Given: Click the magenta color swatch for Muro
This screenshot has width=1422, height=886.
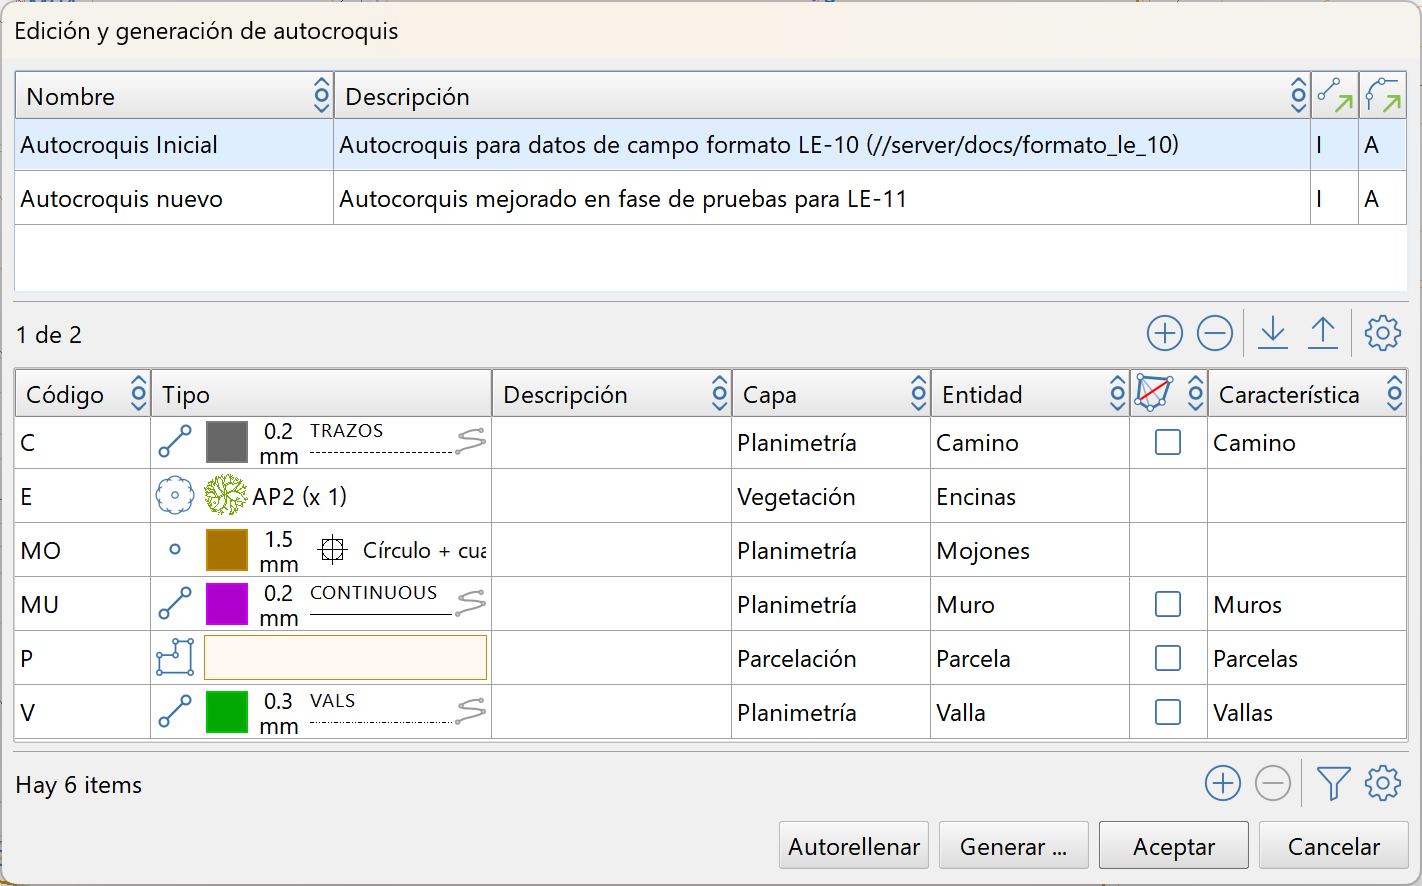Looking at the screenshot, I should click(229, 603).
